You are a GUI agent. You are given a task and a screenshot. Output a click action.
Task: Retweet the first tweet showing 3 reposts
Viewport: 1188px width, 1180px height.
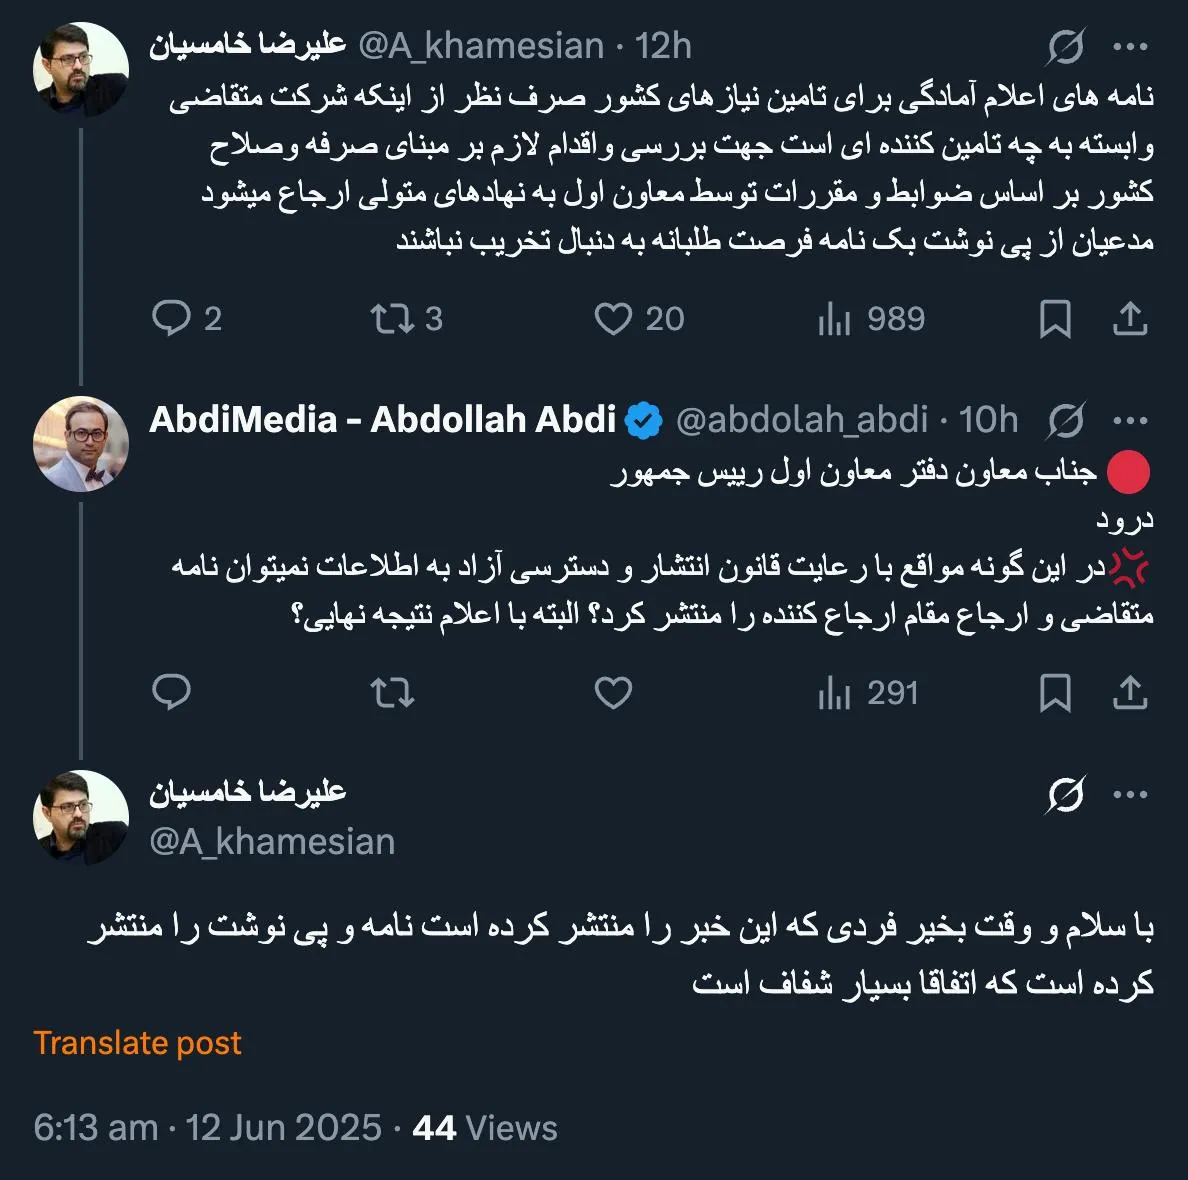click(x=394, y=318)
